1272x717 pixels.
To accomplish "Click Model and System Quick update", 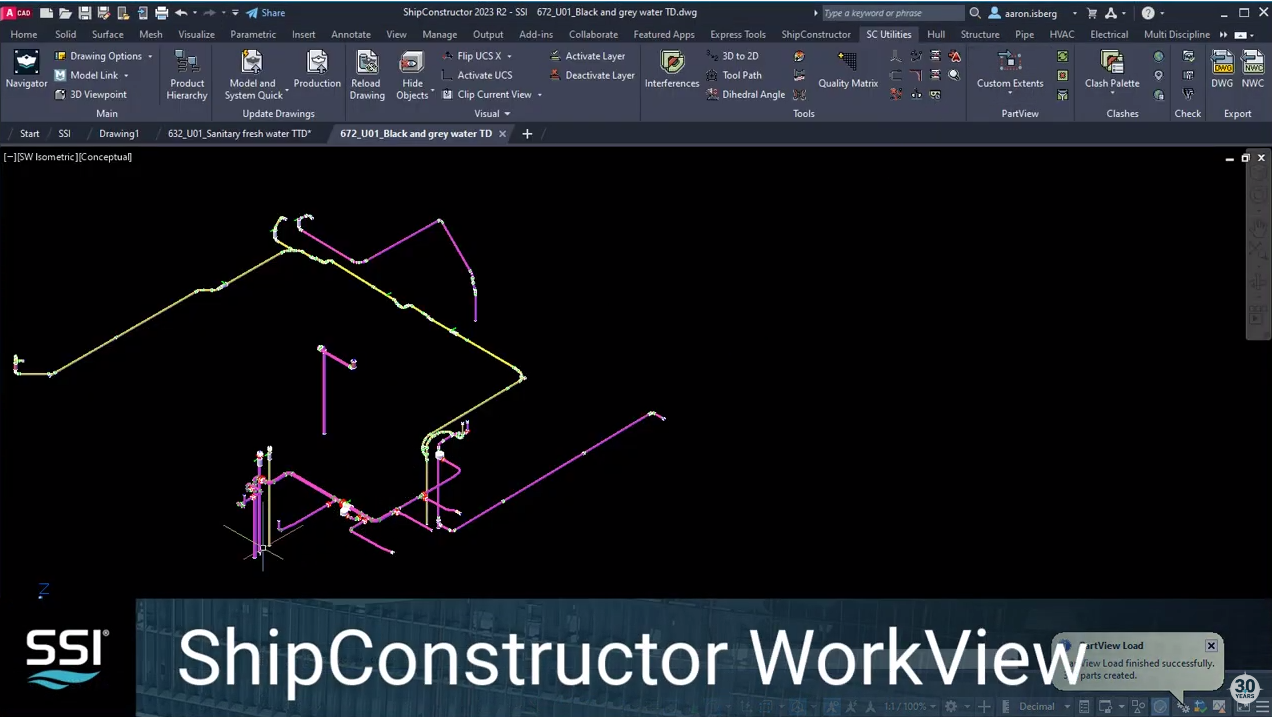I will 253,75.
